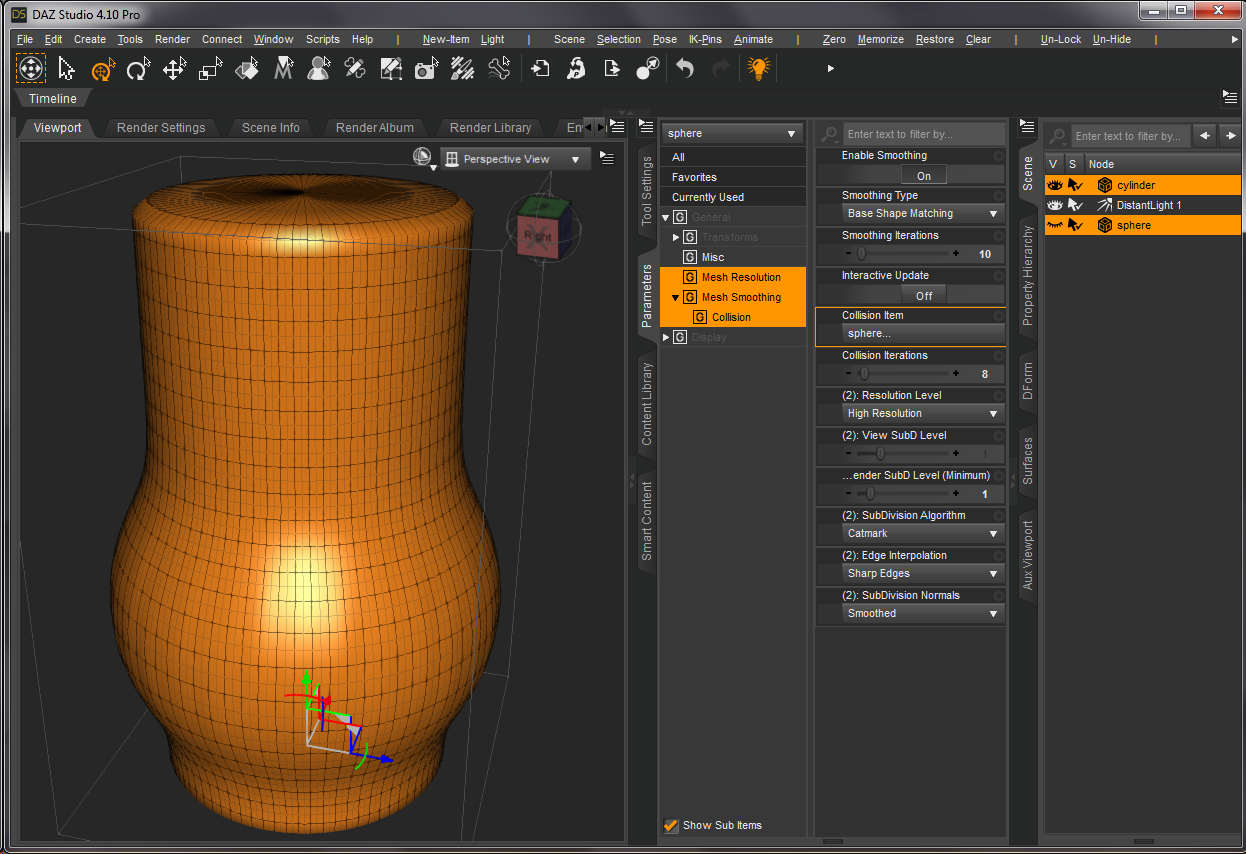Open the Render menu

pos(172,40)
